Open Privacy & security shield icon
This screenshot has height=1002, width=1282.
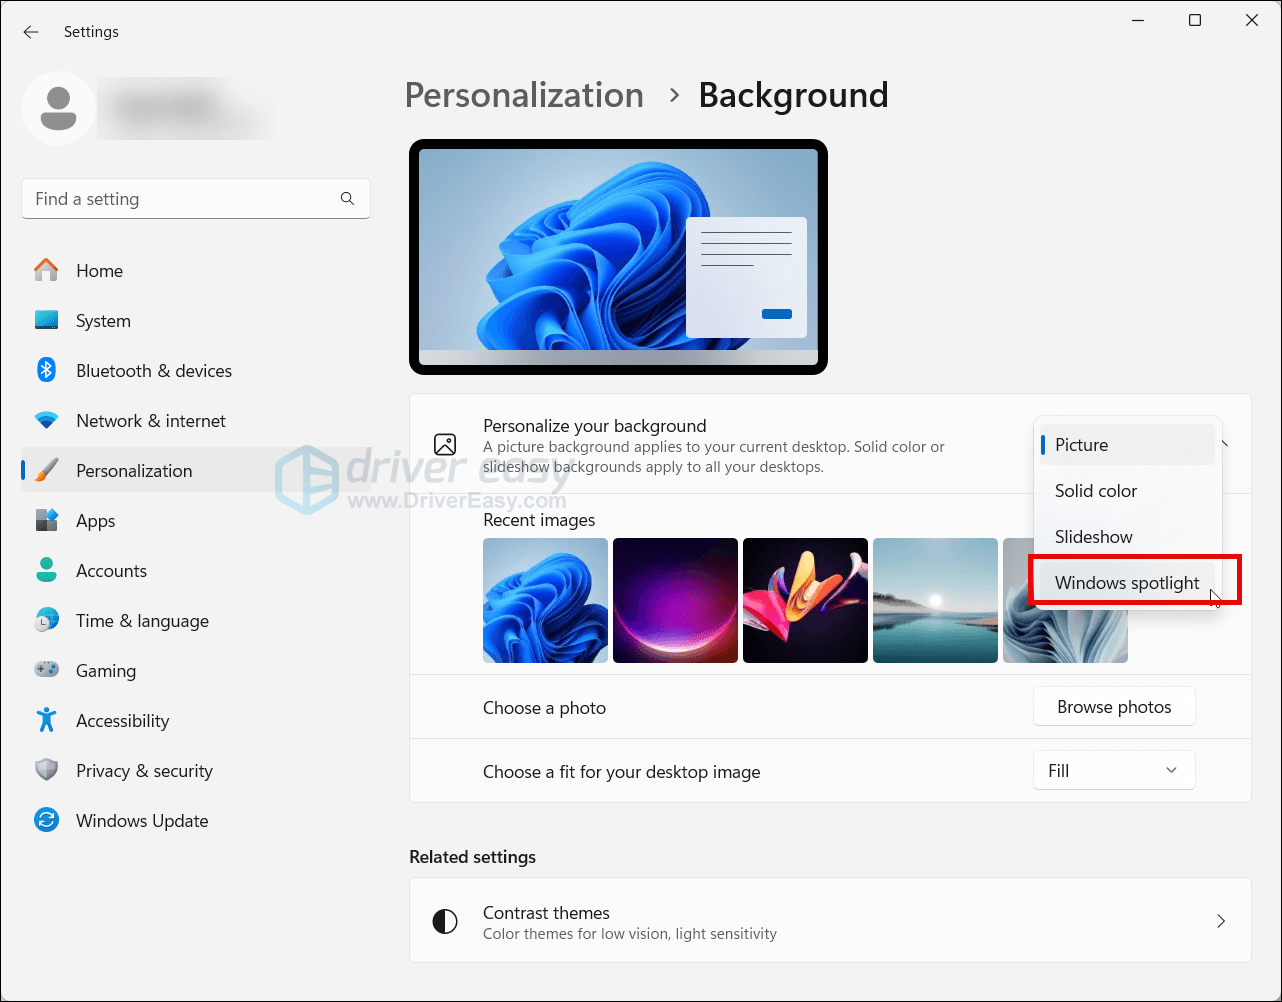click(x=46, y=770)
